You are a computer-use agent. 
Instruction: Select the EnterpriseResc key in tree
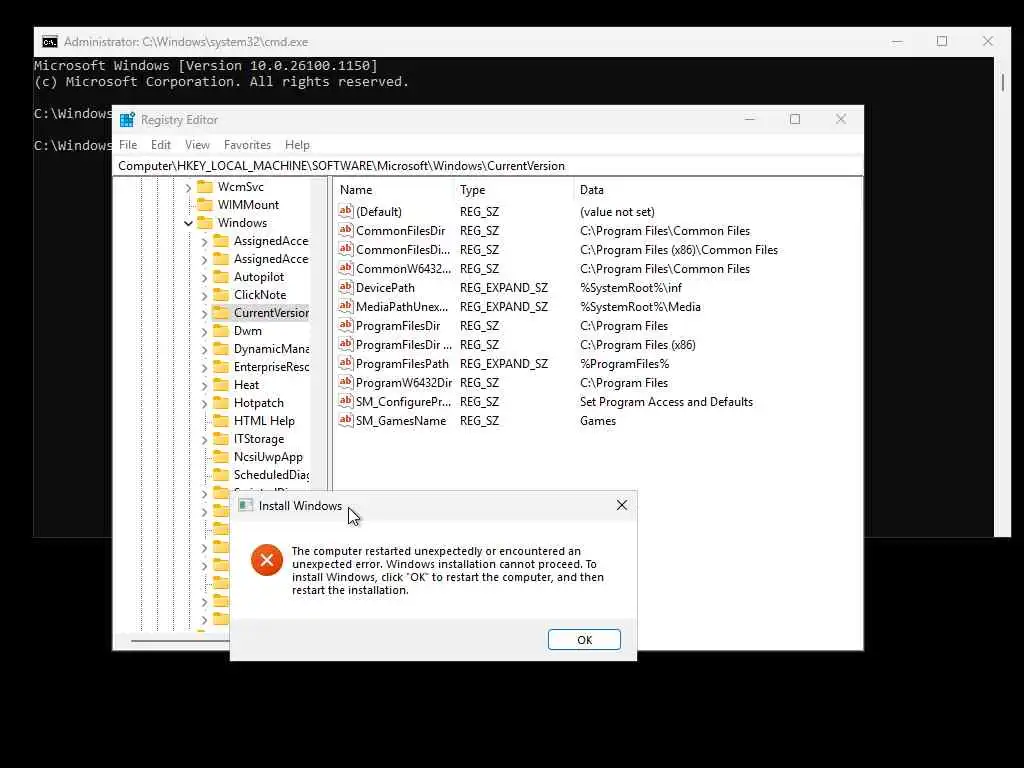click(271, 367)
